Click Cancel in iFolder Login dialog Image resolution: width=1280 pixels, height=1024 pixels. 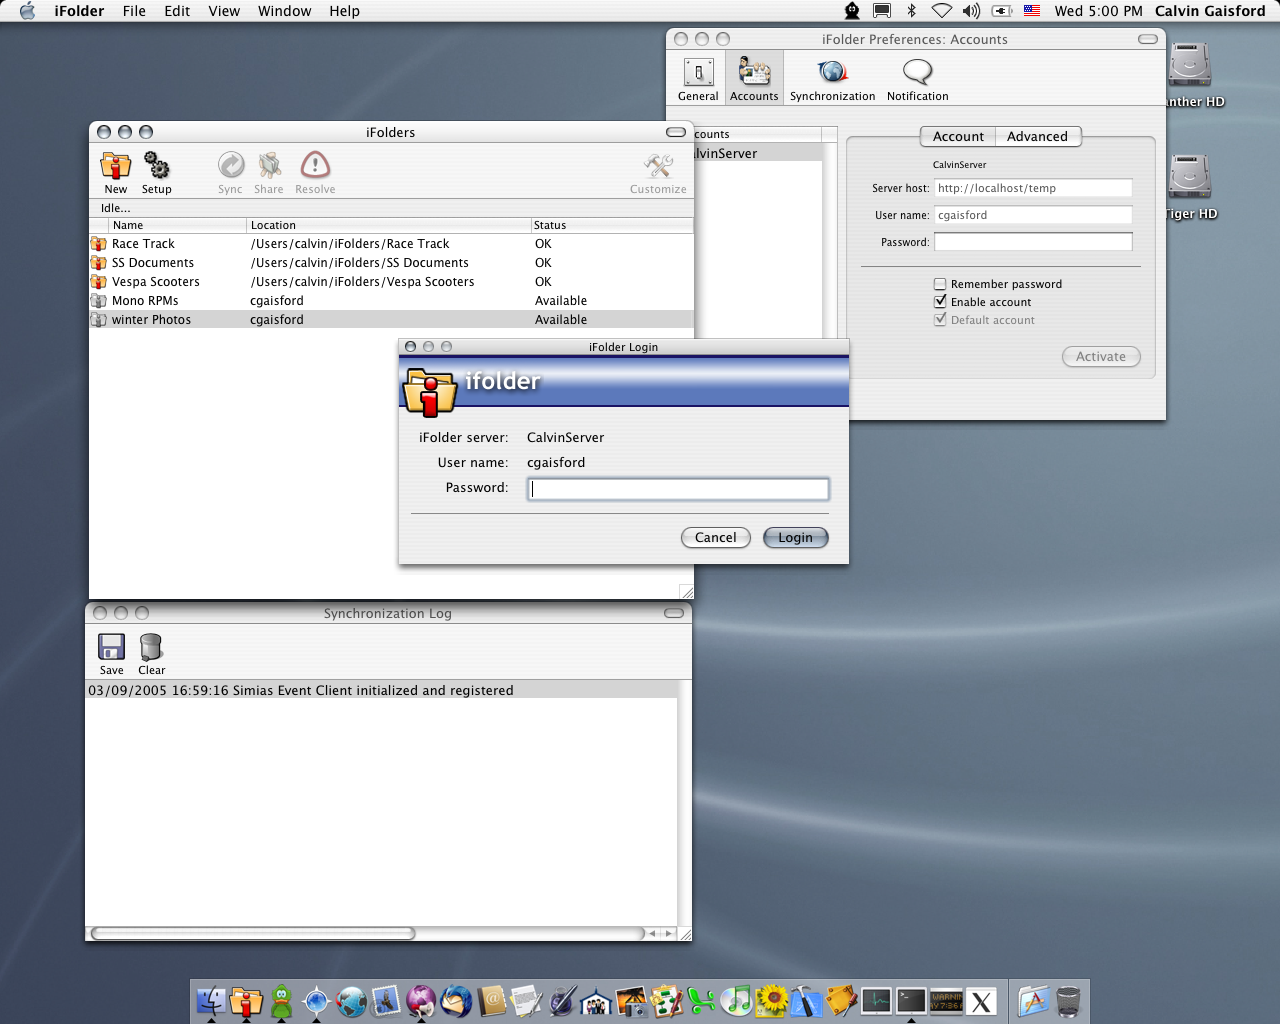pyautogui.click(x=716, y=538)
